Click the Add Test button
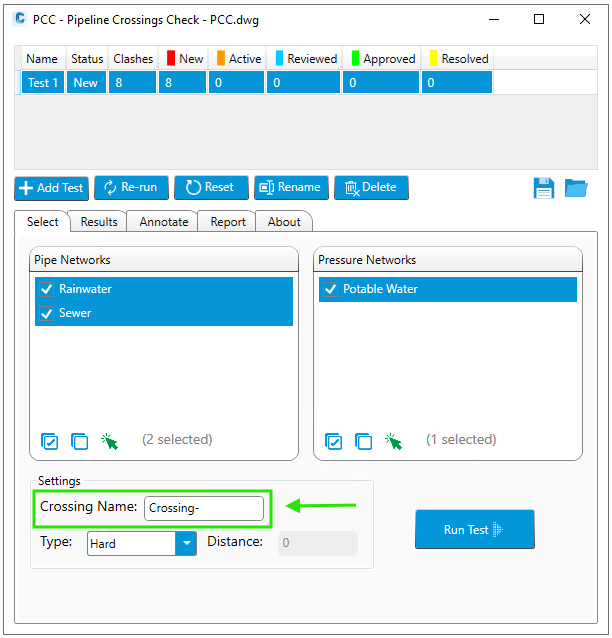The image size is (612, 638). pyautogui.click(x=51, y=188)
